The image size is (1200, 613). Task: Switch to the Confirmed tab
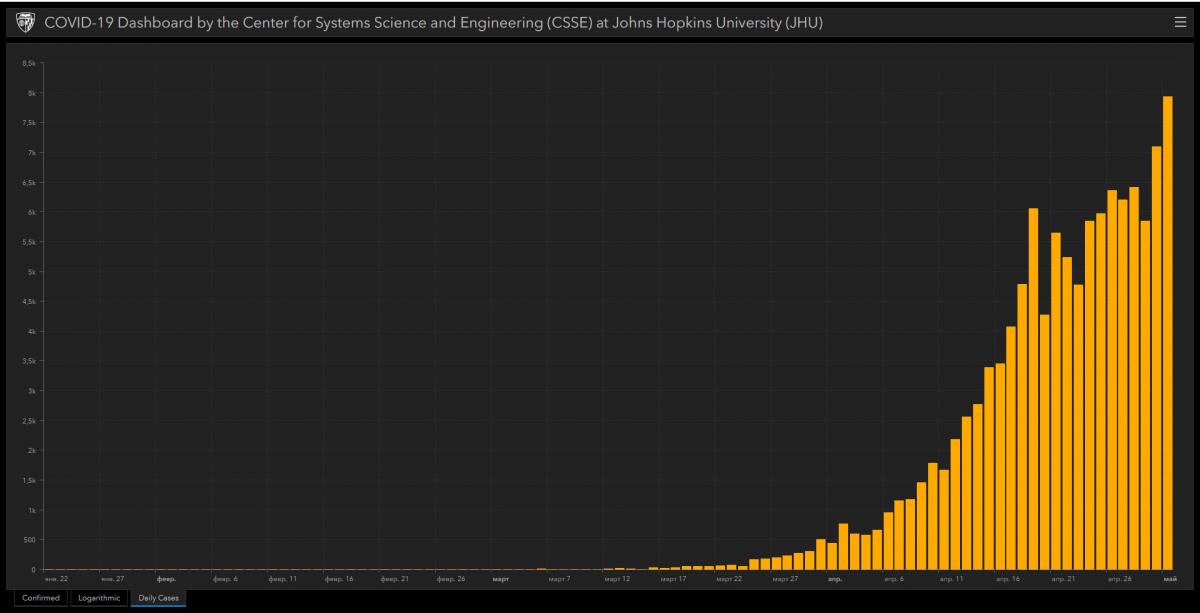point(41,598)
